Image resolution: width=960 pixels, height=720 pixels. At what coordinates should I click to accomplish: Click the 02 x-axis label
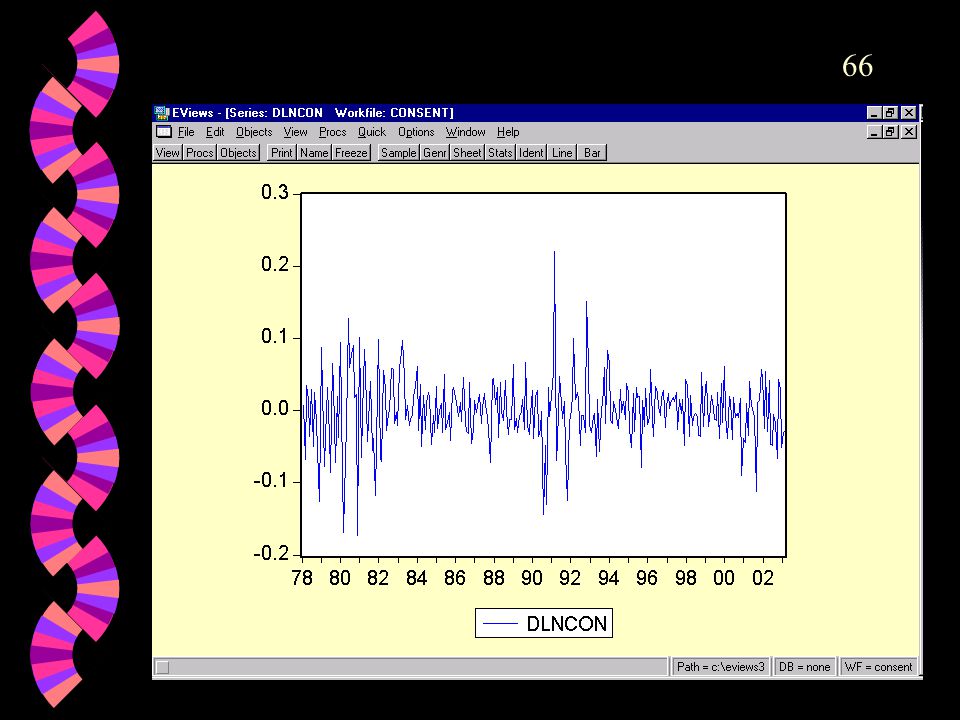762,577
